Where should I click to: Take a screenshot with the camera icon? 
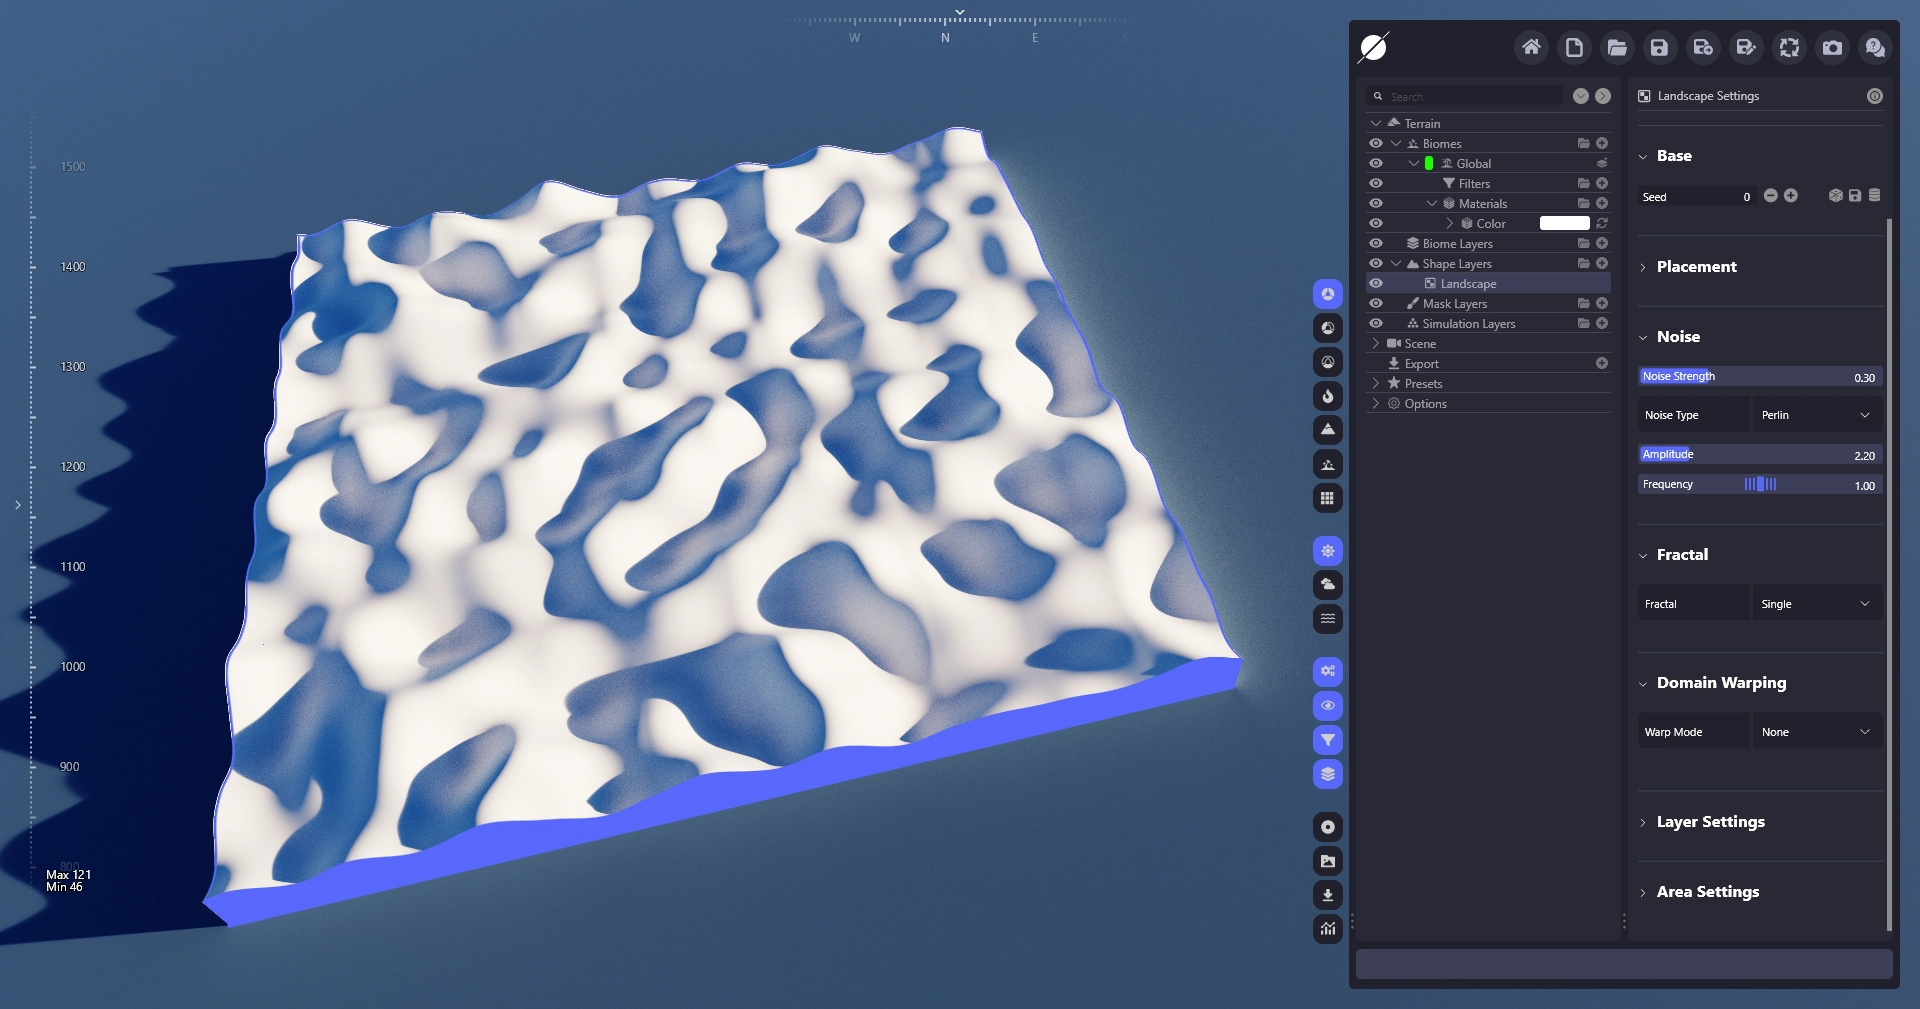[x=1832, y=47]
